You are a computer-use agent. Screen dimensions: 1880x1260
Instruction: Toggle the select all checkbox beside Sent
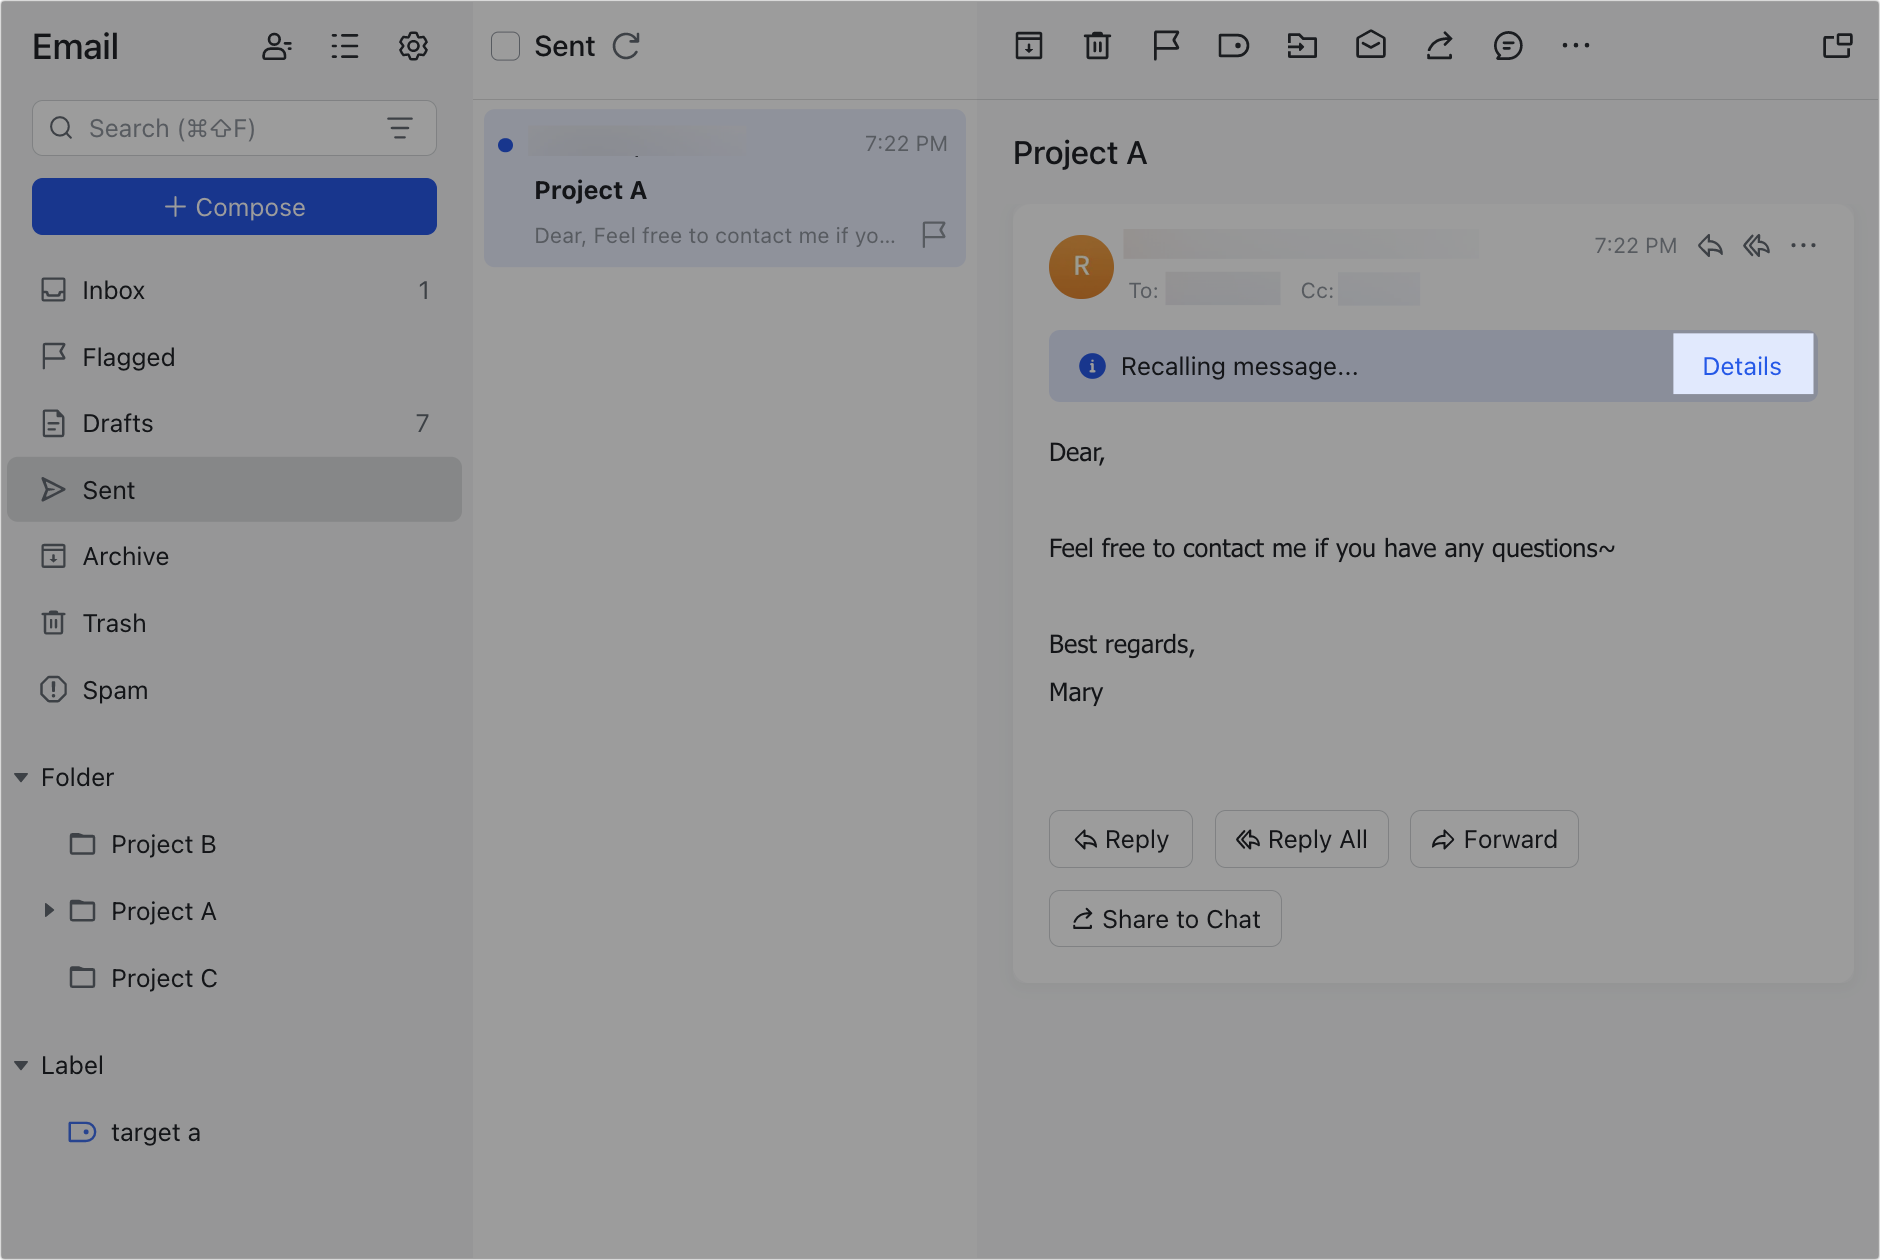click(506, 46)
